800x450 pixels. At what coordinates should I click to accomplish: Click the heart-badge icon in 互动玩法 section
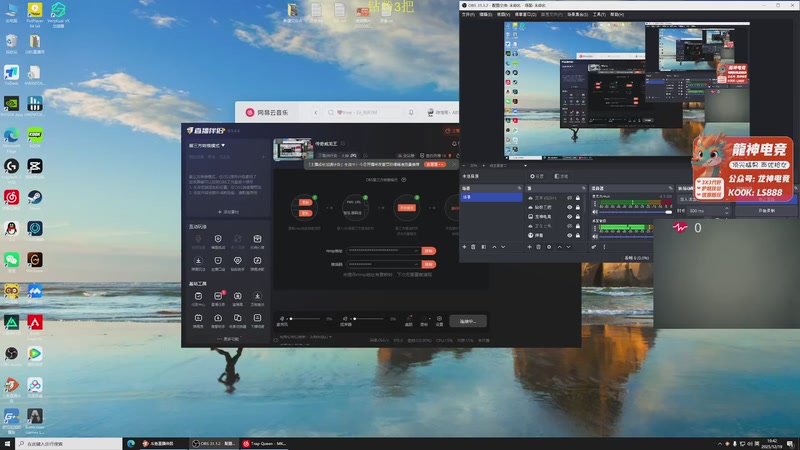click(238, 261)
